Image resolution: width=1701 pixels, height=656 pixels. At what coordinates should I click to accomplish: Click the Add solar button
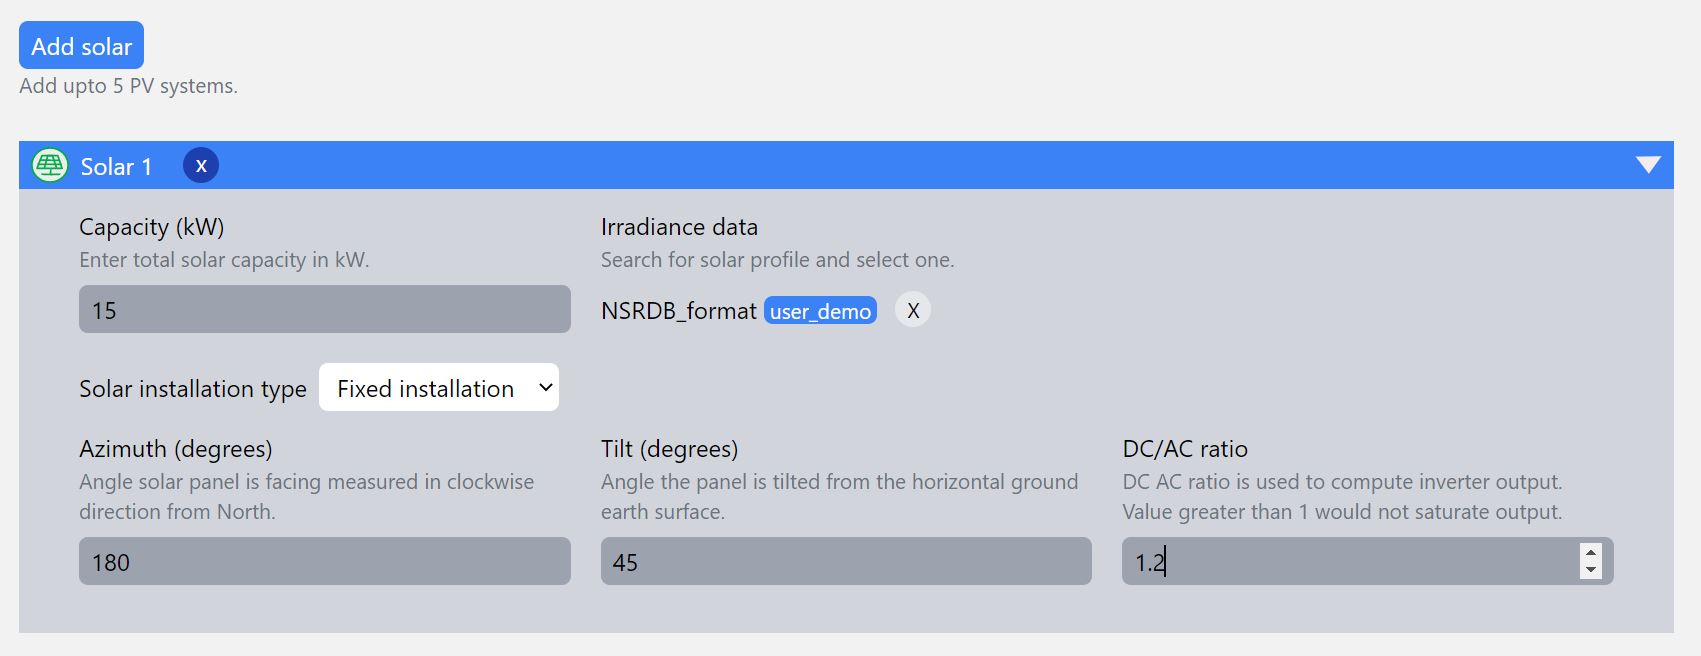click(x=81, y=46)
